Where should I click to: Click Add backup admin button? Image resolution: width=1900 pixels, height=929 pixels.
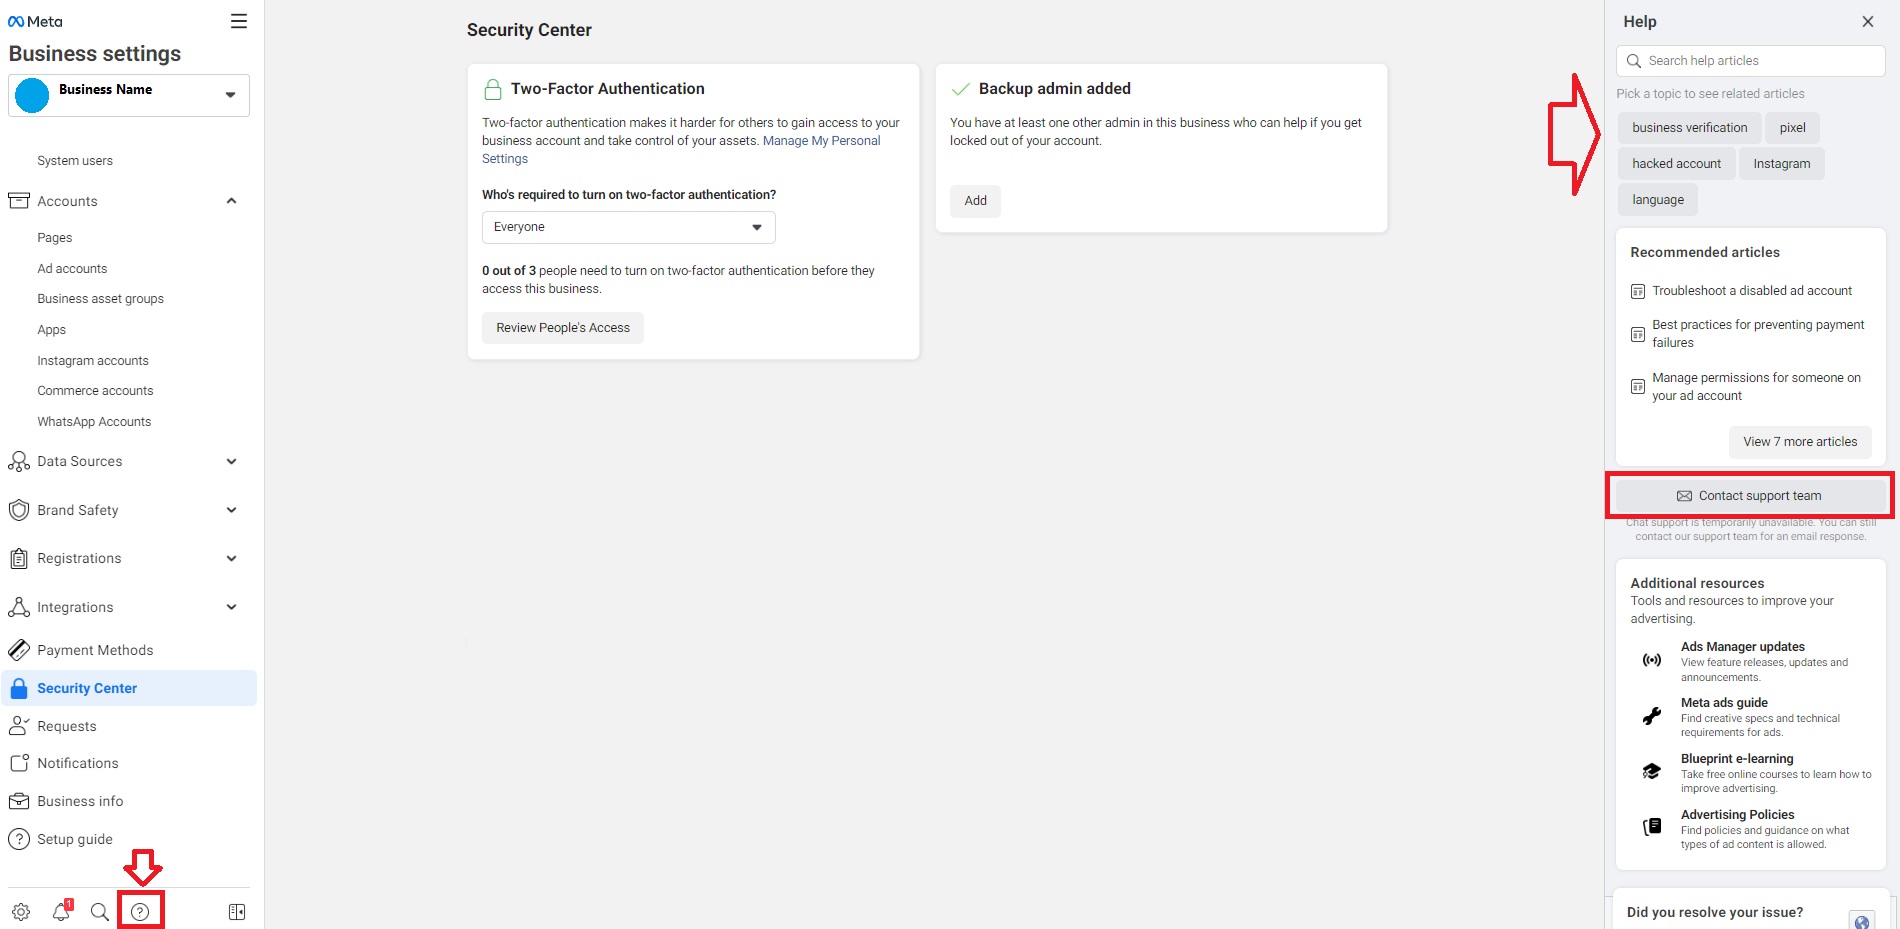pos(975,201)
